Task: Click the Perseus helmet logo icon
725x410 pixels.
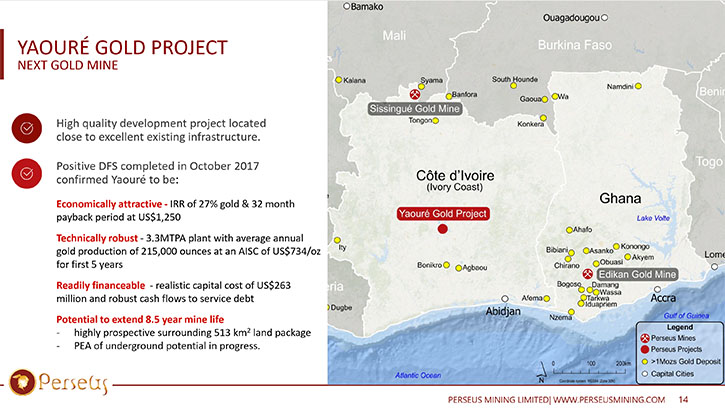Action: (22, 382)
